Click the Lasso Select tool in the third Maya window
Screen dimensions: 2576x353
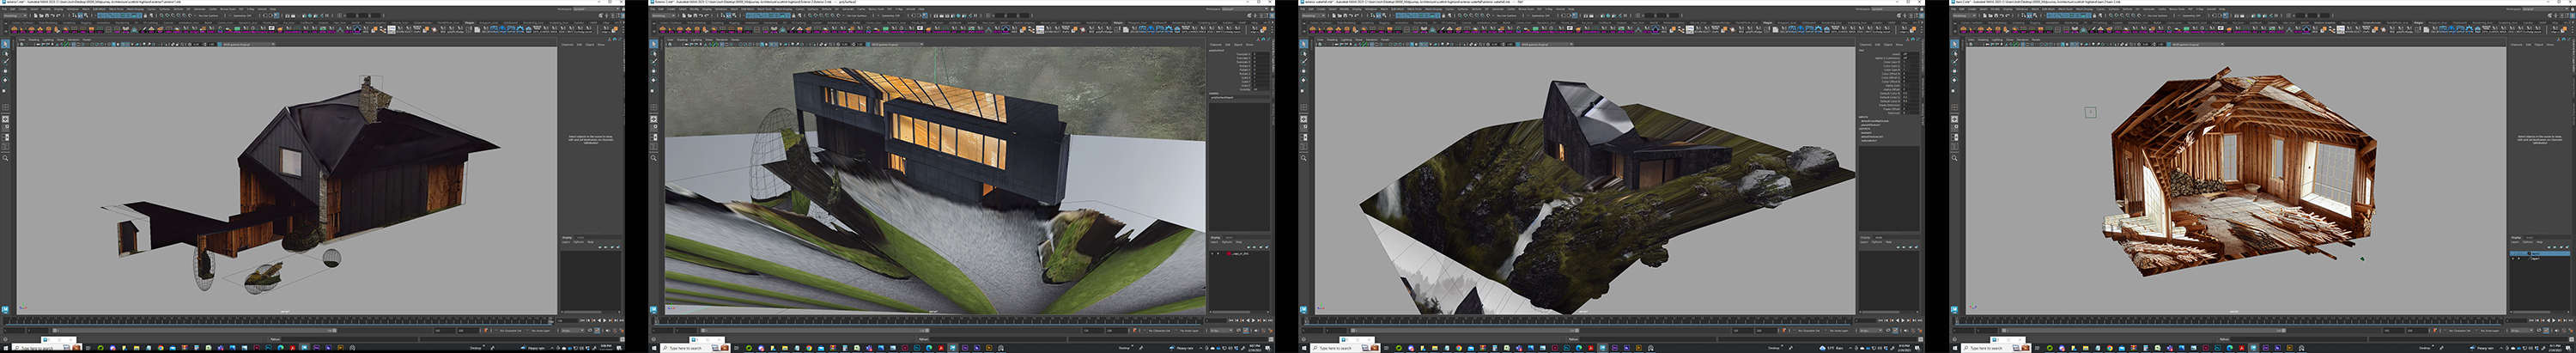point(1304,52)
